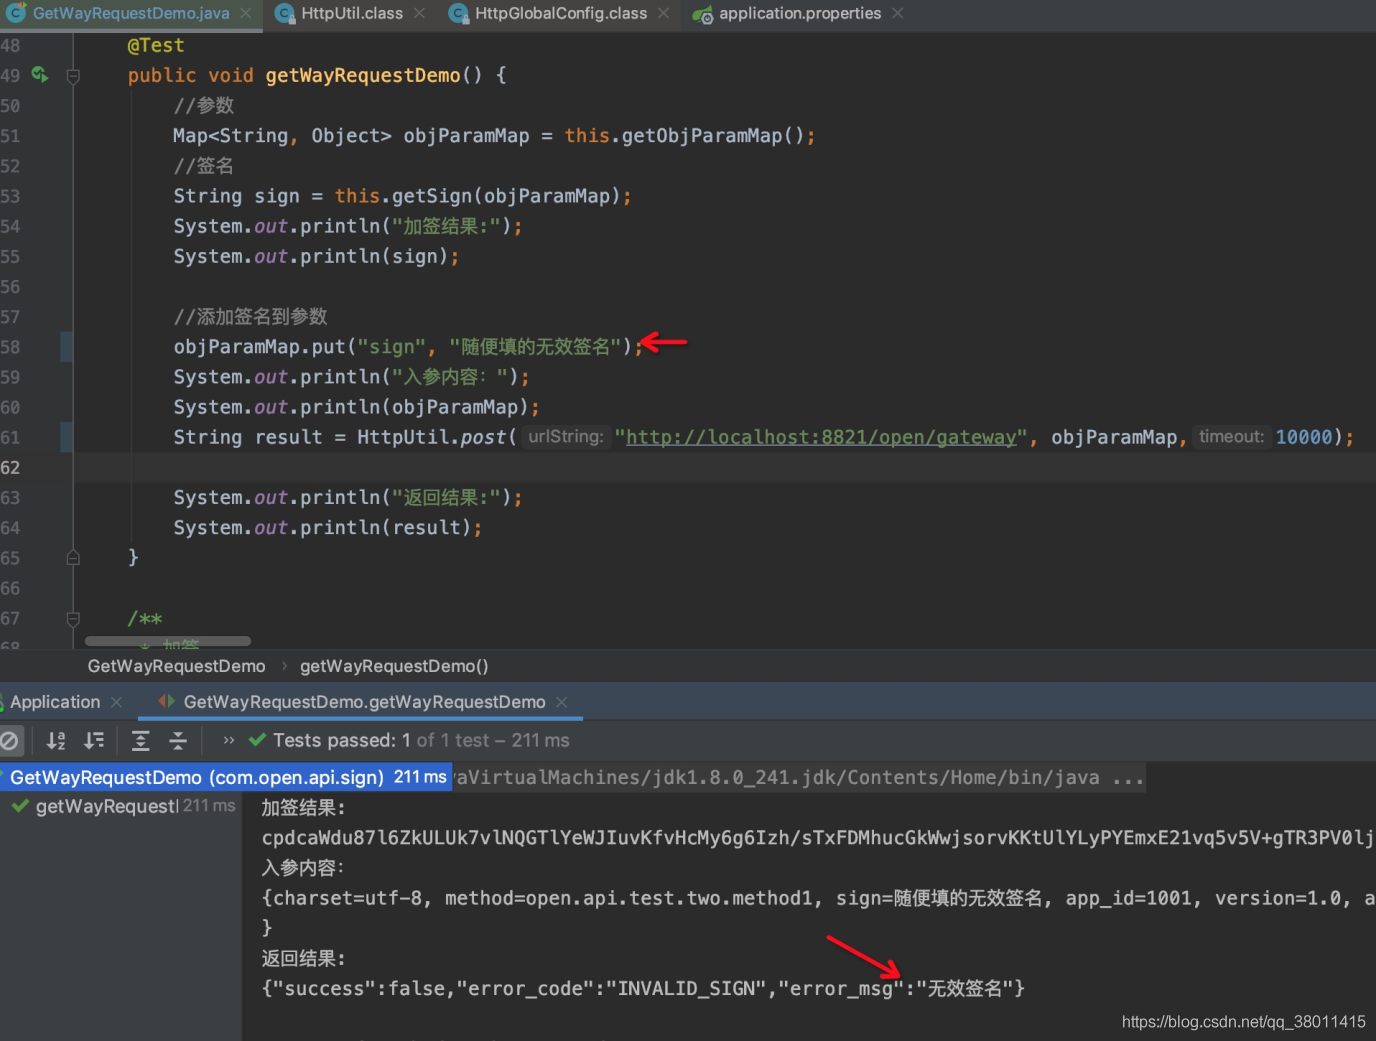
Task: Sort test results alphabetically
Action: 56,741
